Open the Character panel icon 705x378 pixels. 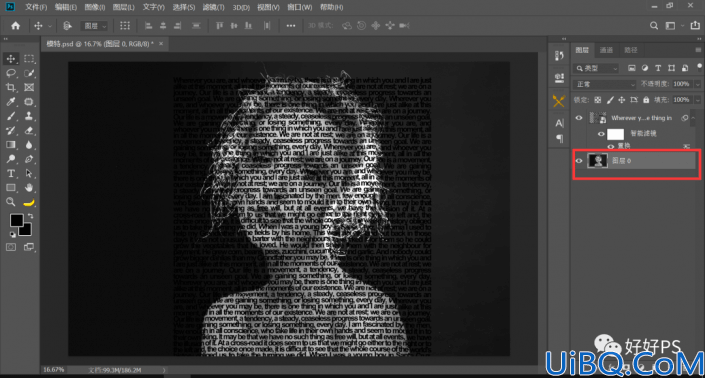559,123
